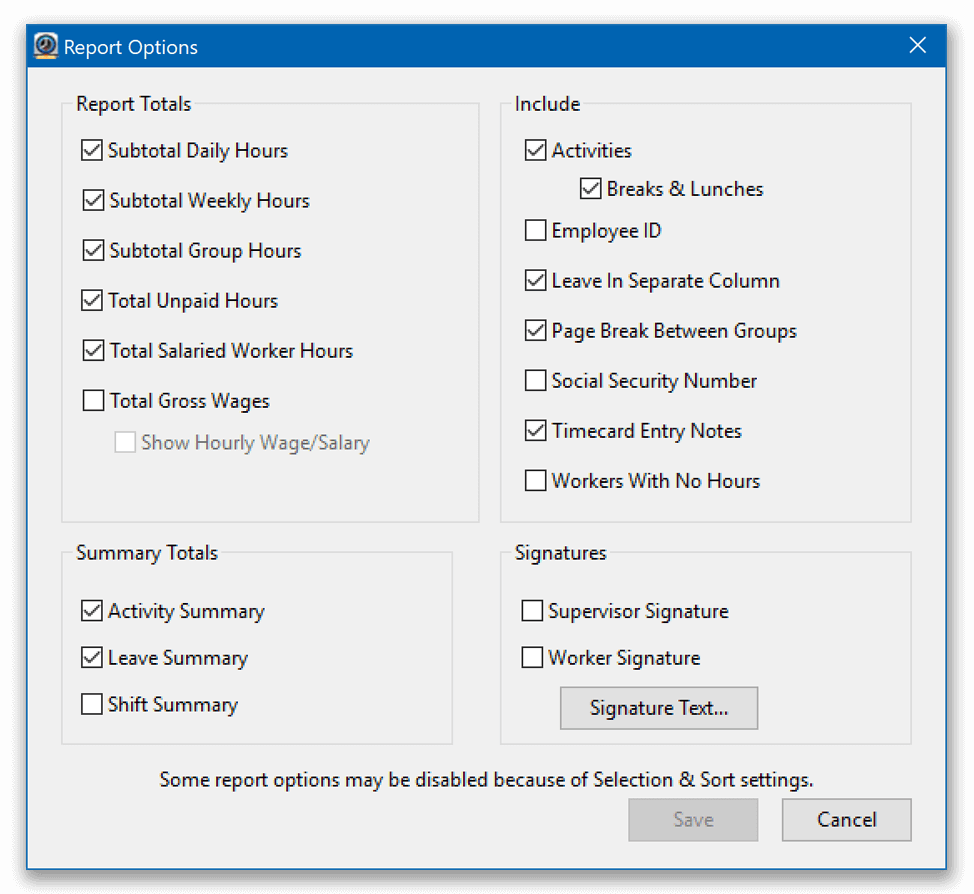Viewport: 974px width, 894px height.
Task: Toggle Subtotal Group Hours off
Action: (x=91, y=250)
